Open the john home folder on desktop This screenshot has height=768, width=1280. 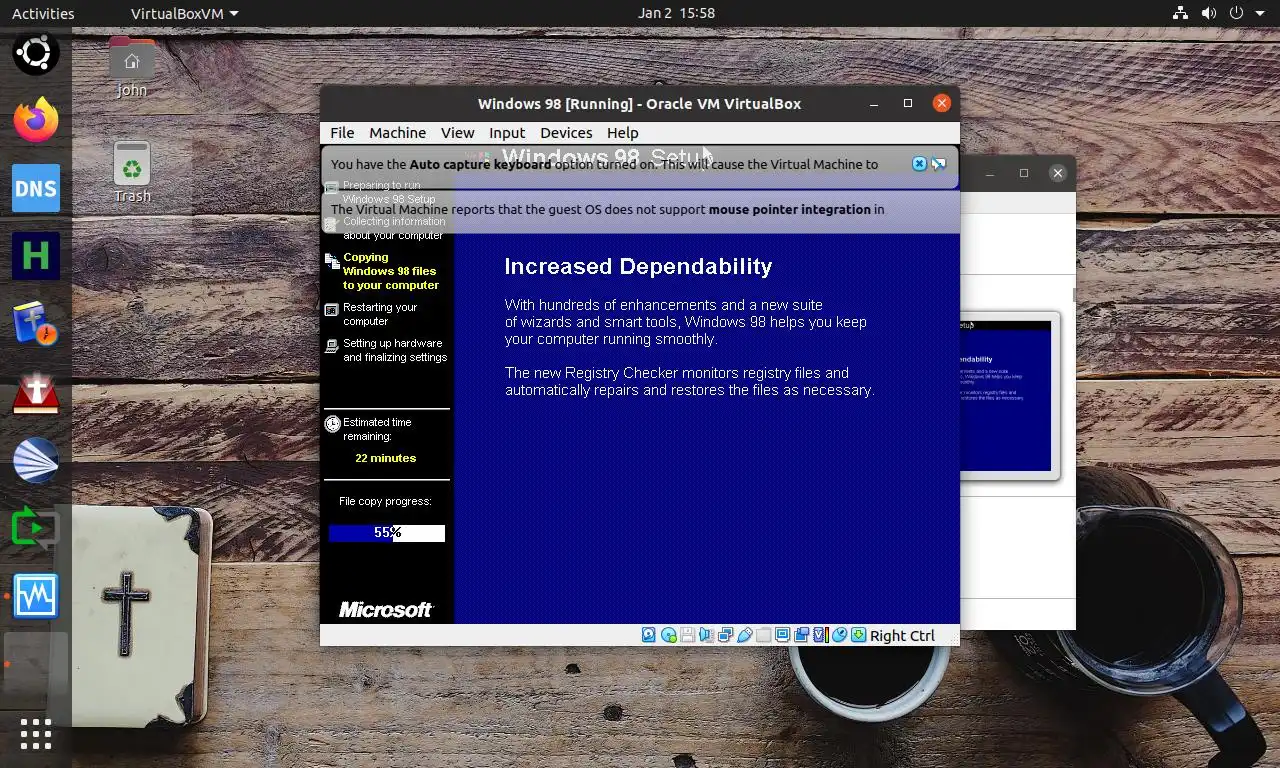(132, 68)
